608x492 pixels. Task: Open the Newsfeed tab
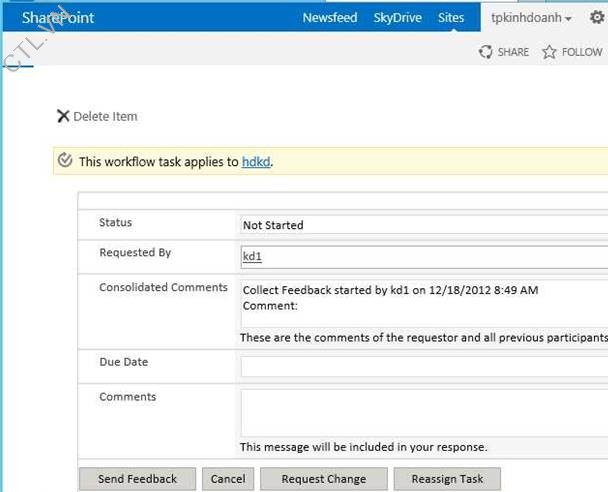330,17
